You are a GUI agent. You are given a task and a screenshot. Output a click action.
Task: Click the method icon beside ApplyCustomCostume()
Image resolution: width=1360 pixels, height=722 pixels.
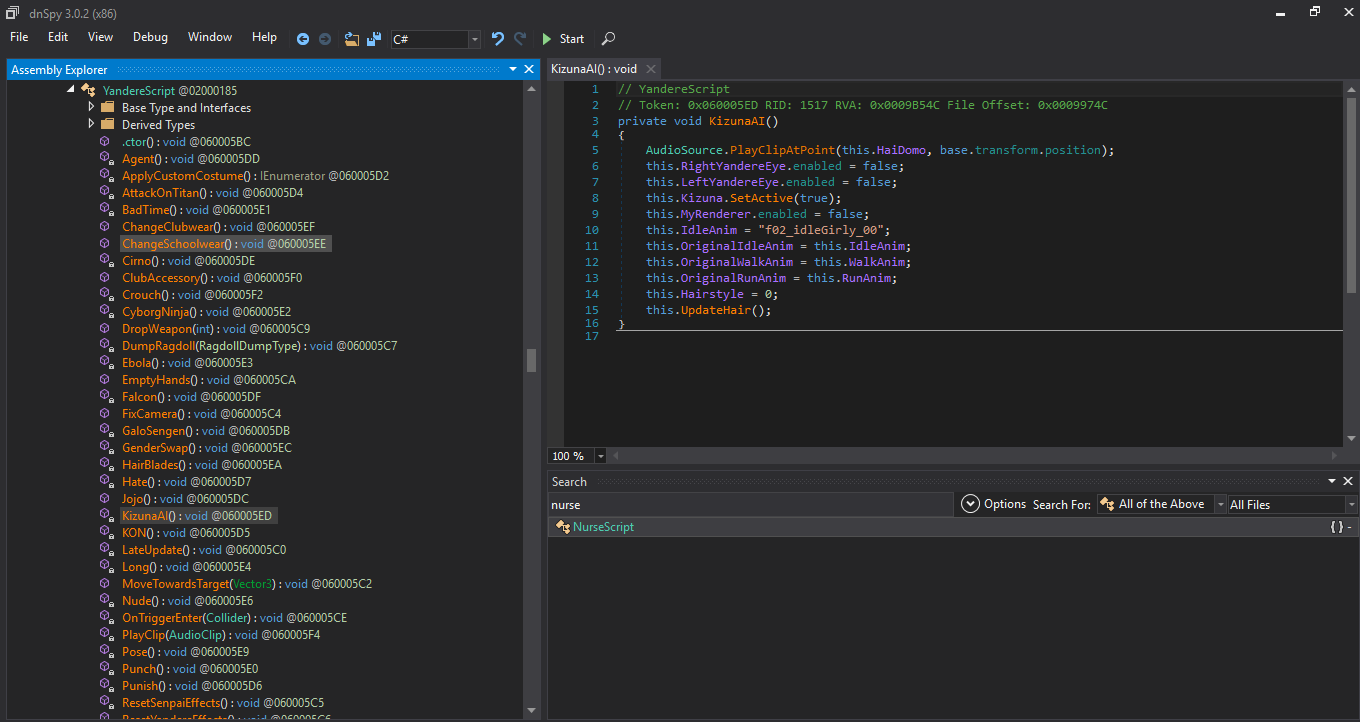(x=105, y=176)
